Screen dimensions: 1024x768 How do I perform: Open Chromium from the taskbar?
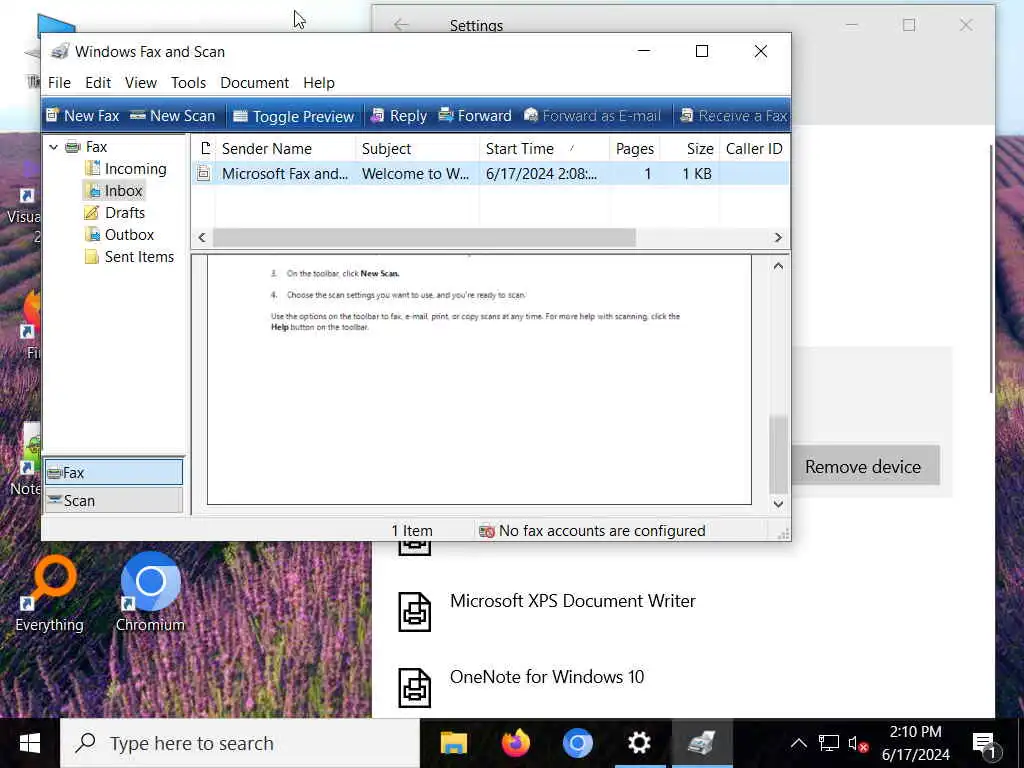577,743
